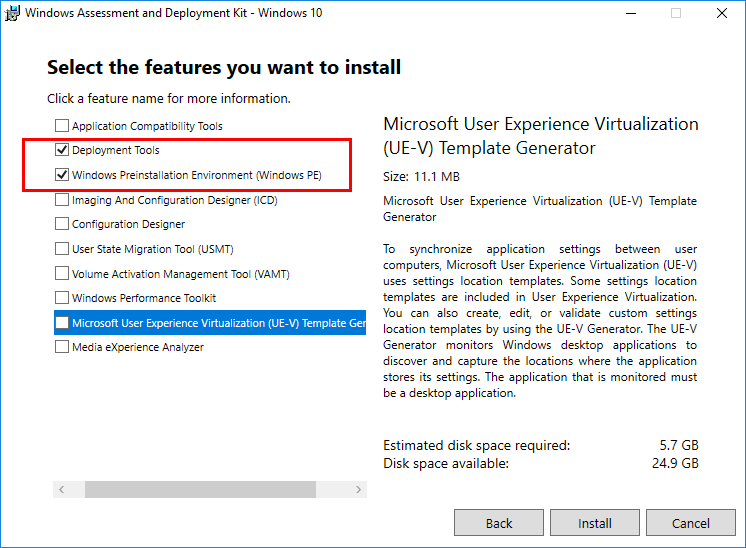The height and width of the screenshot is (548, 746).
Task: Select the Windows Performance Toolkit feature name
Action: [144, 298]
